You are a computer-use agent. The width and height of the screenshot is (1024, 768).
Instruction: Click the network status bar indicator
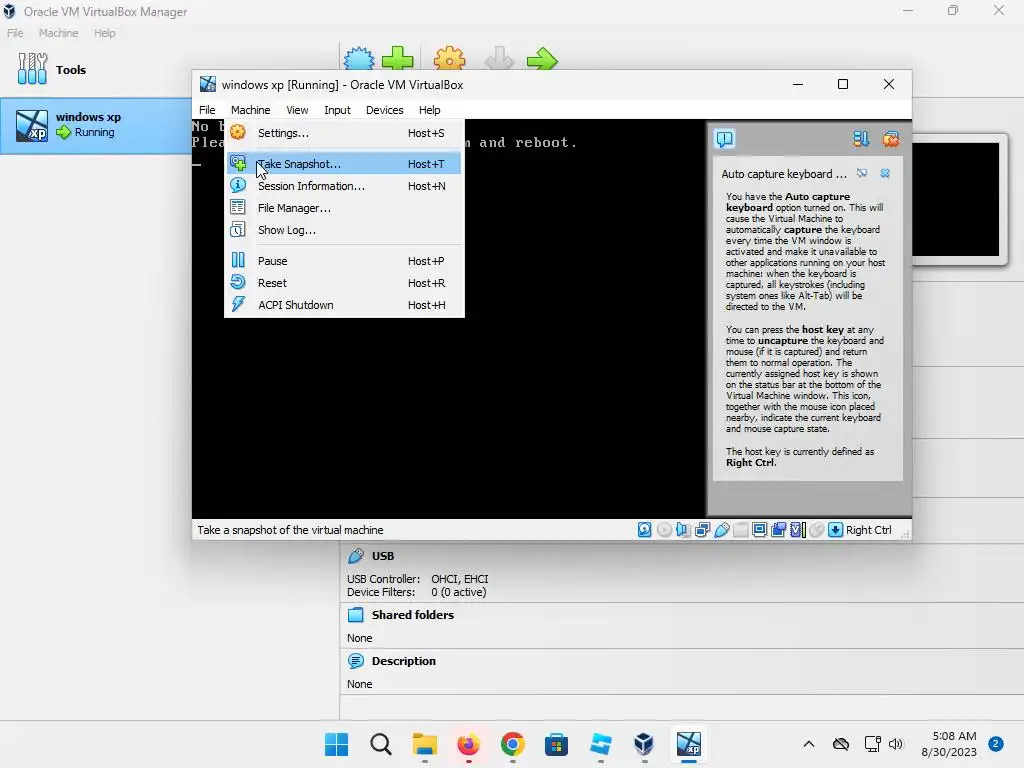tap(702, 530)
